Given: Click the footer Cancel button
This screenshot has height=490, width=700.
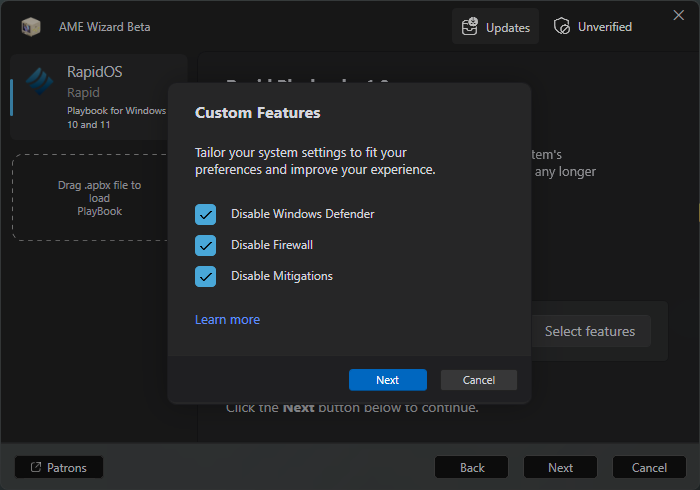Looking at the screenshot, I should 649,467.
